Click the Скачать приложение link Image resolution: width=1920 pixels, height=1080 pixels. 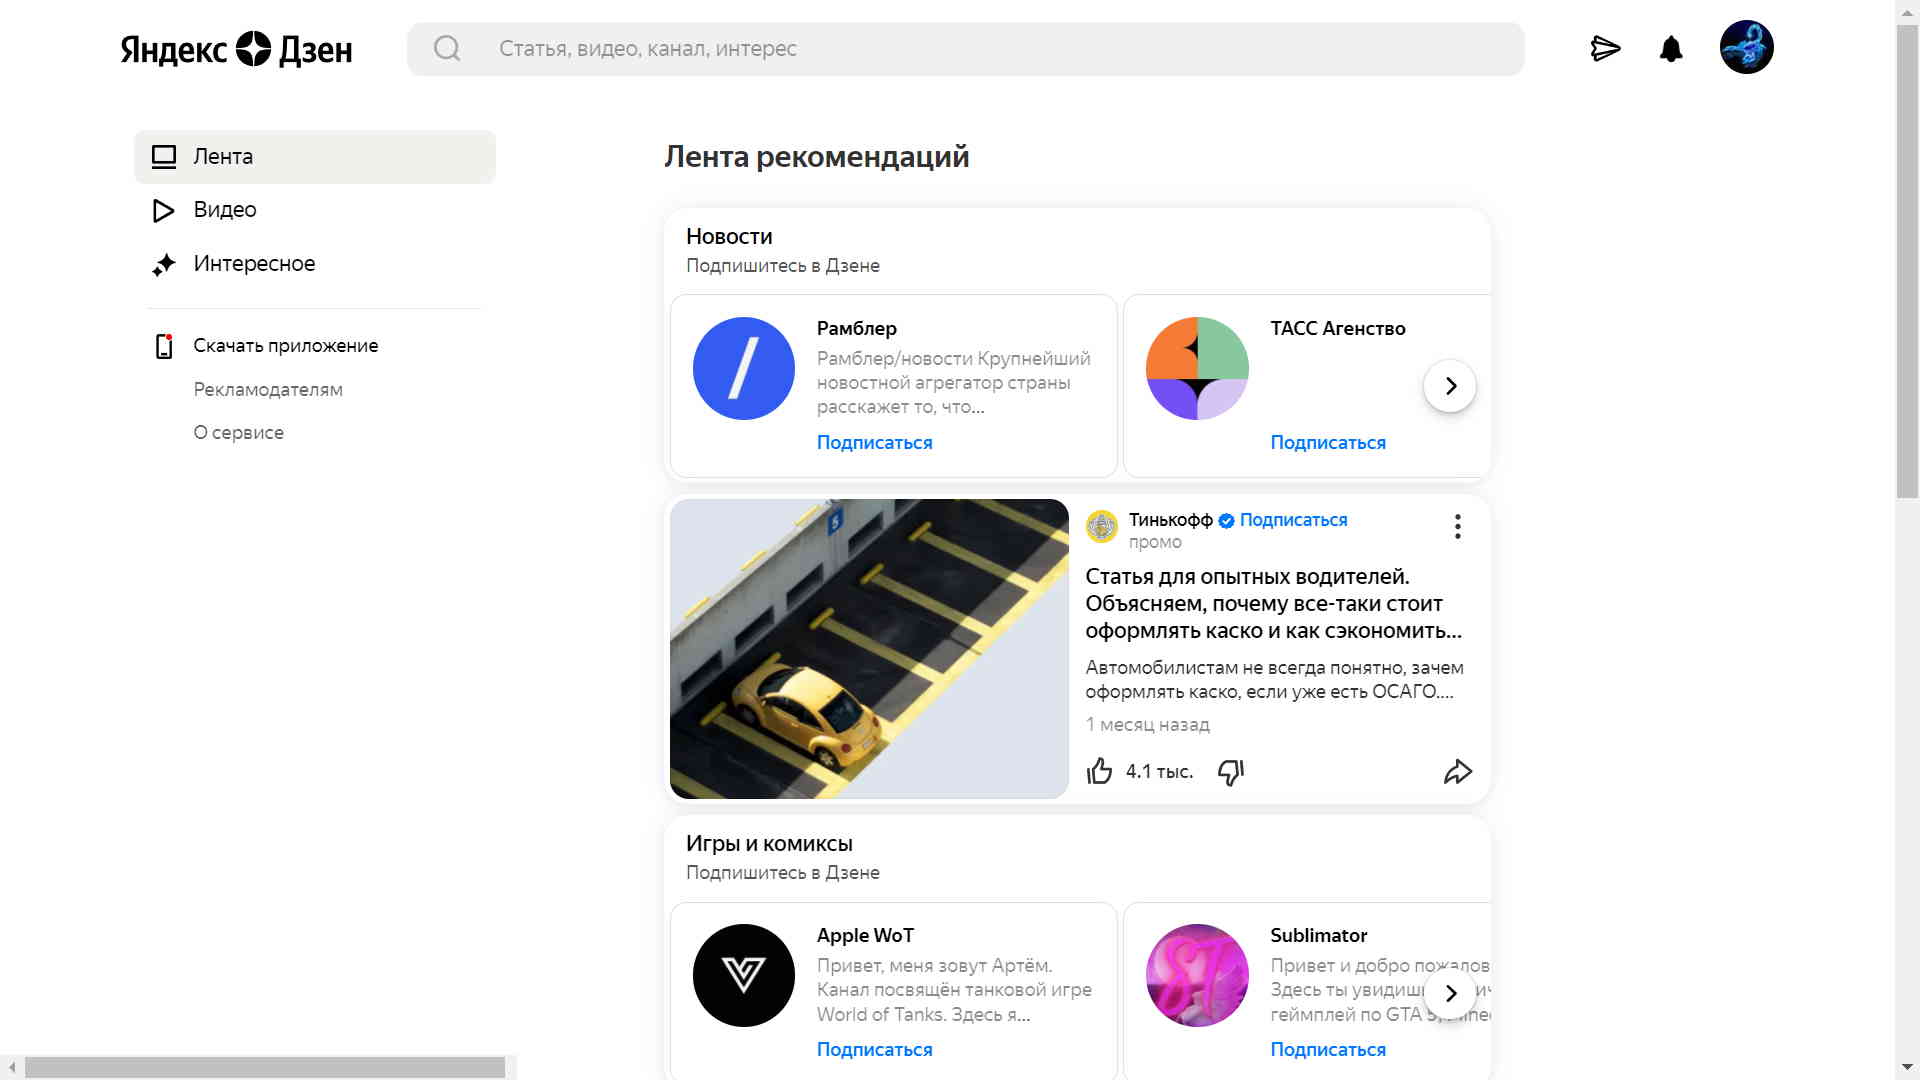pos(285,346)
